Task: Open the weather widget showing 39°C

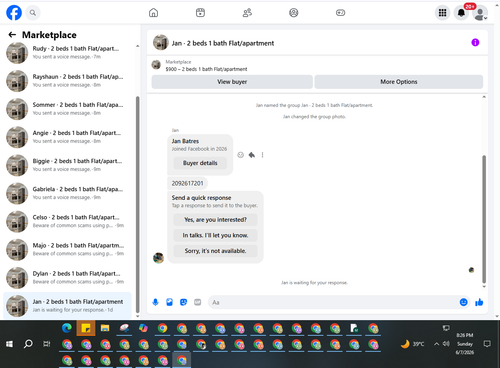Action: pyautogui.click(x=413, y=344)
